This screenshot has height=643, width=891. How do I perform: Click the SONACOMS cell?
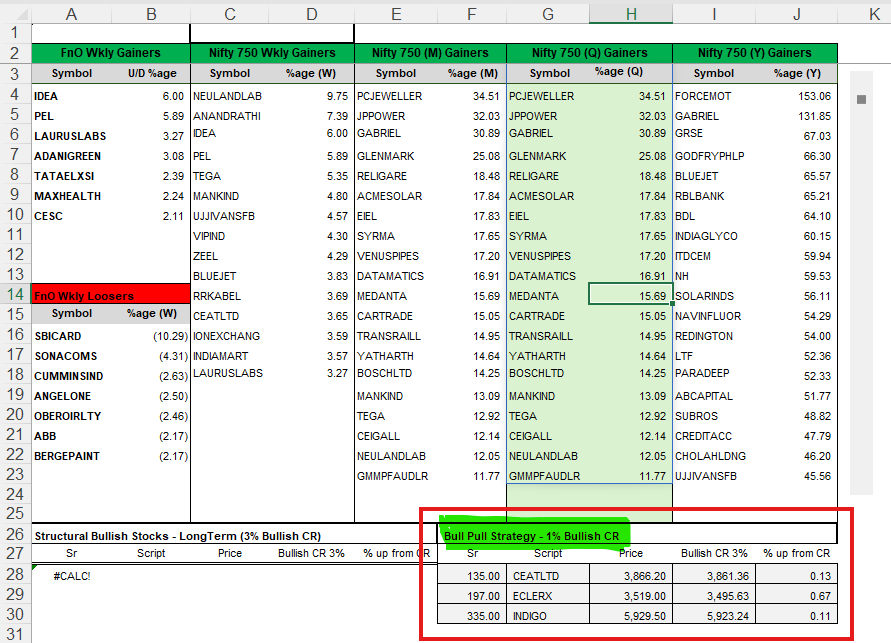(x=71, y=356)
